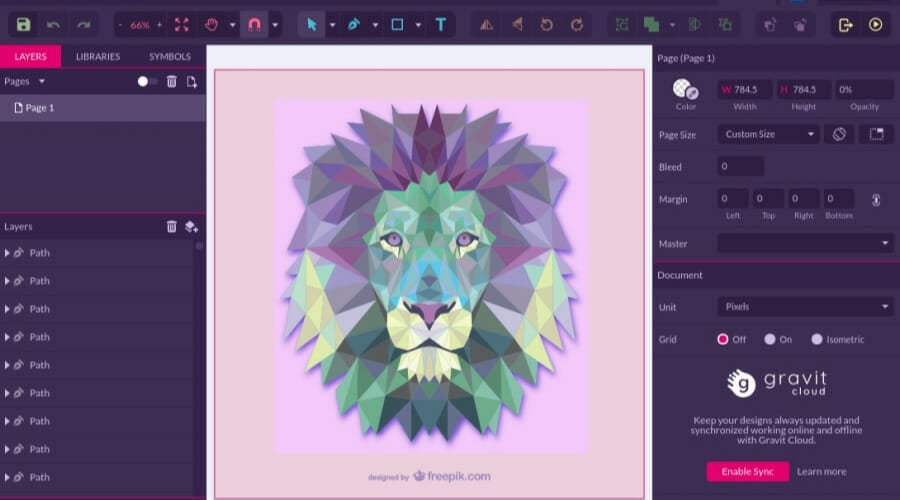Open the boolean operations dropdown arrow
This screenshot has width=900, height=500.
(673, 25)
